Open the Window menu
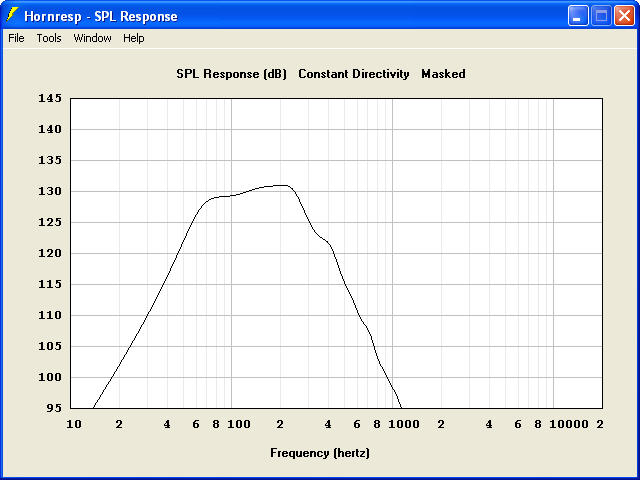 pos(92,38)
